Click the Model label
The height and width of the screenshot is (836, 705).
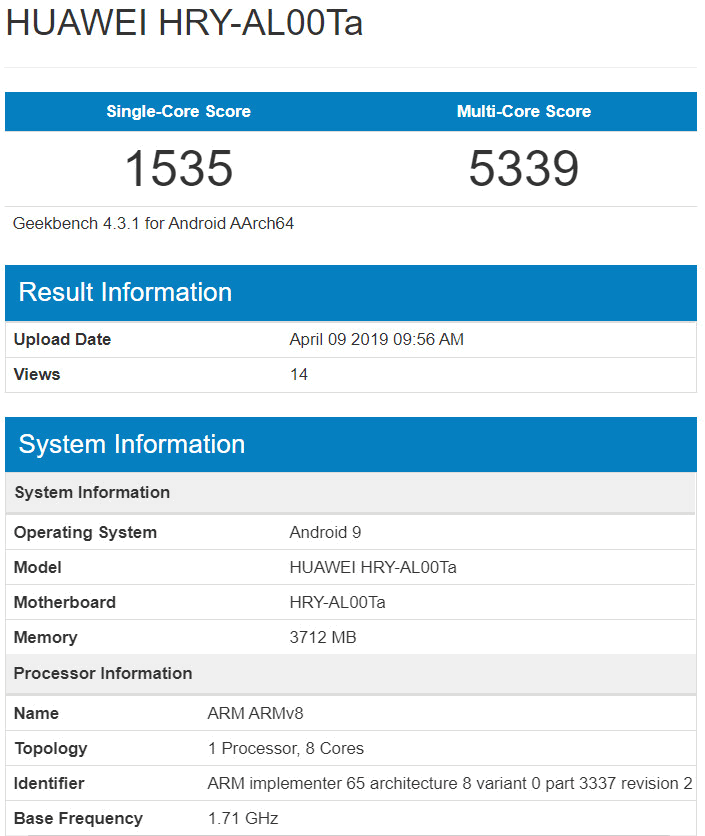point(37,567)
